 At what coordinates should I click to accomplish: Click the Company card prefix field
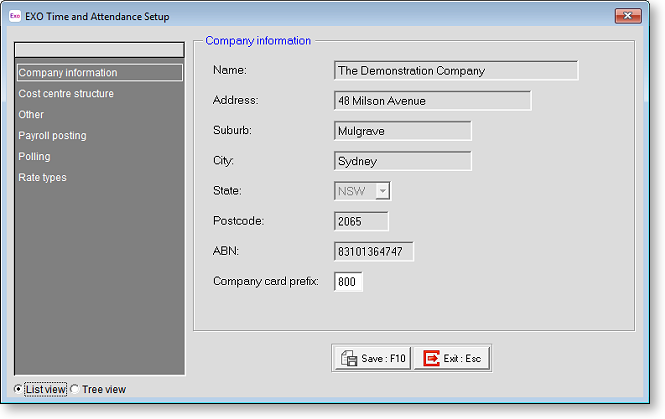pyautogui.click(x=348, y=282)
